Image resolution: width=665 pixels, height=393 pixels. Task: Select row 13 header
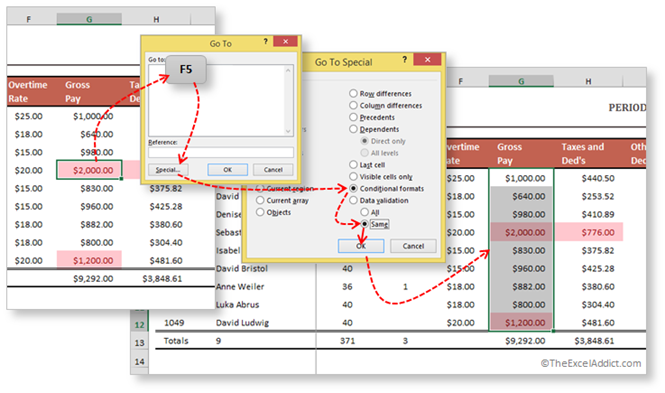139,343
